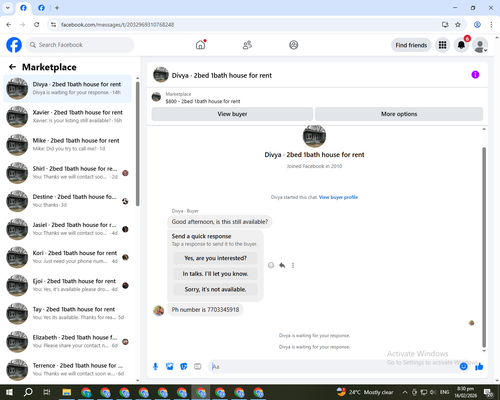Open the View buyer profile link

coord(338,197)
